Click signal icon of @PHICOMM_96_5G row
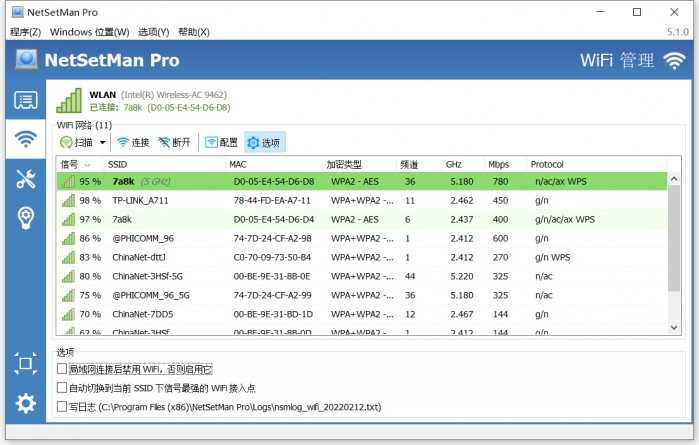699x445 pixels. (x=68, y=295)
